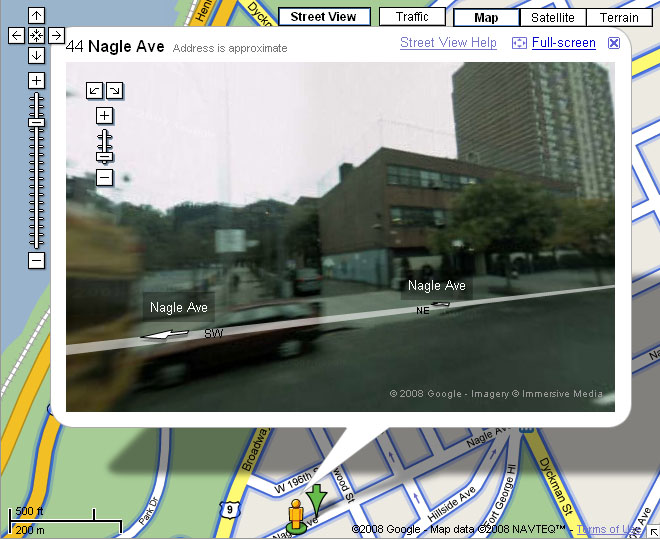Click the orange pegman on the map
The height and width of the screenshot is (540, 660).
click(x=296, y=516)
